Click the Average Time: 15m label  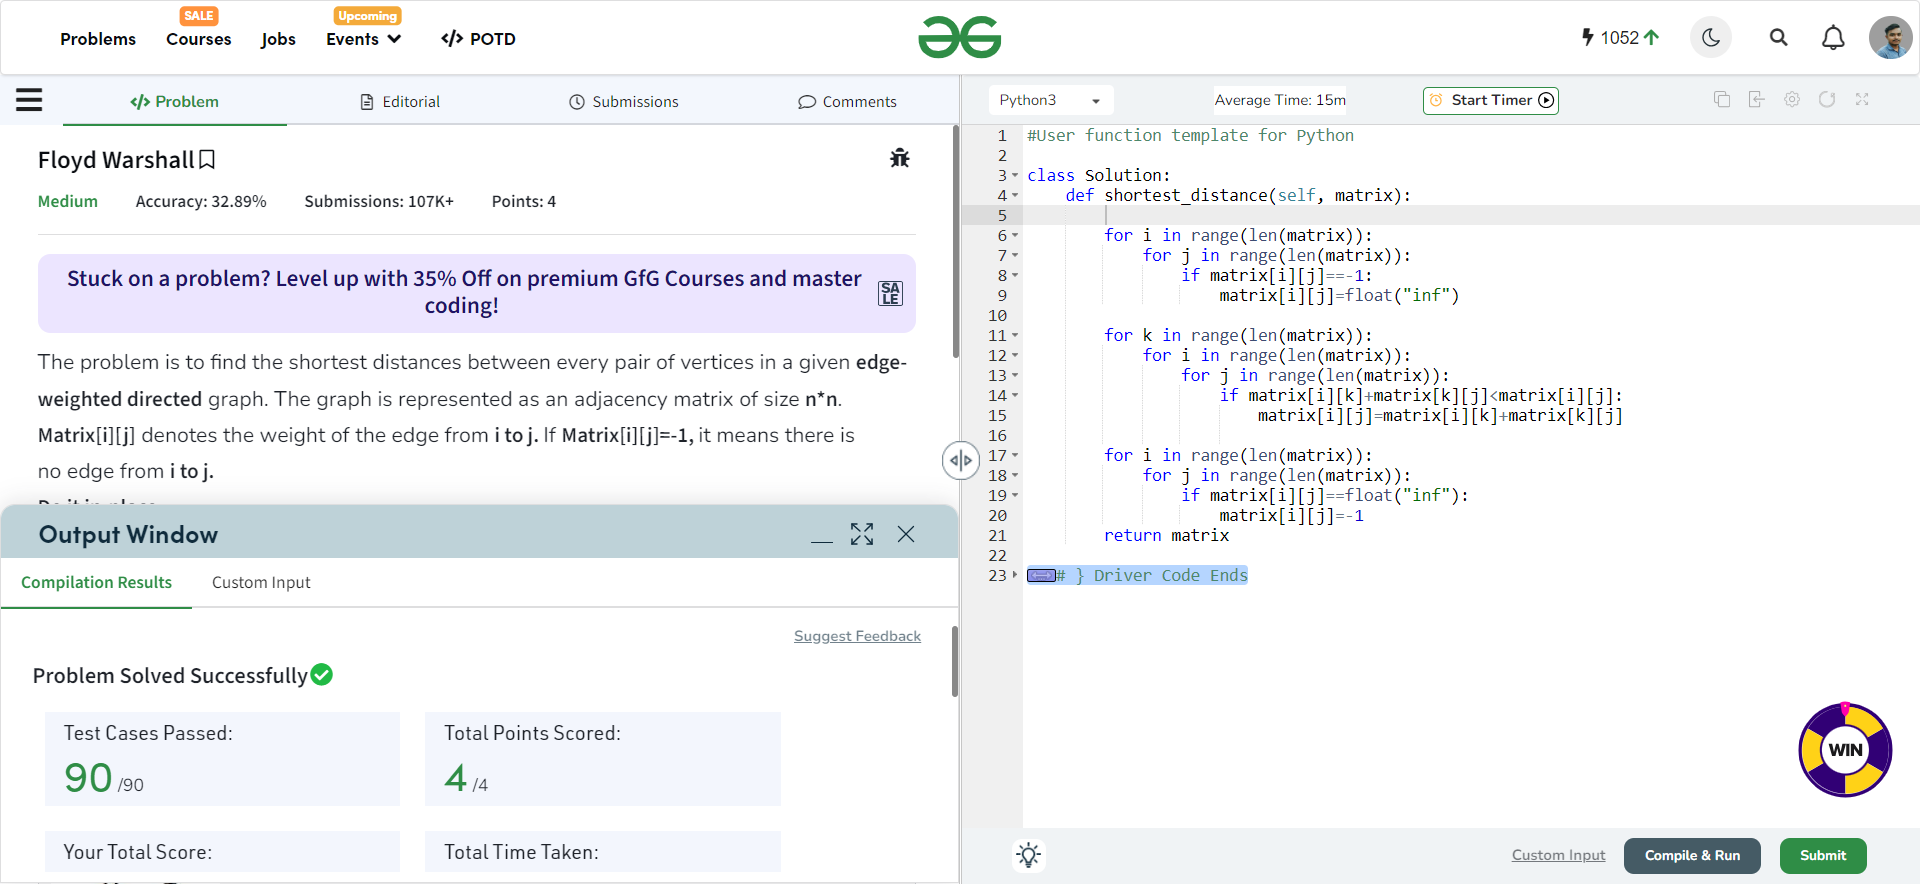coord(1280,100)
